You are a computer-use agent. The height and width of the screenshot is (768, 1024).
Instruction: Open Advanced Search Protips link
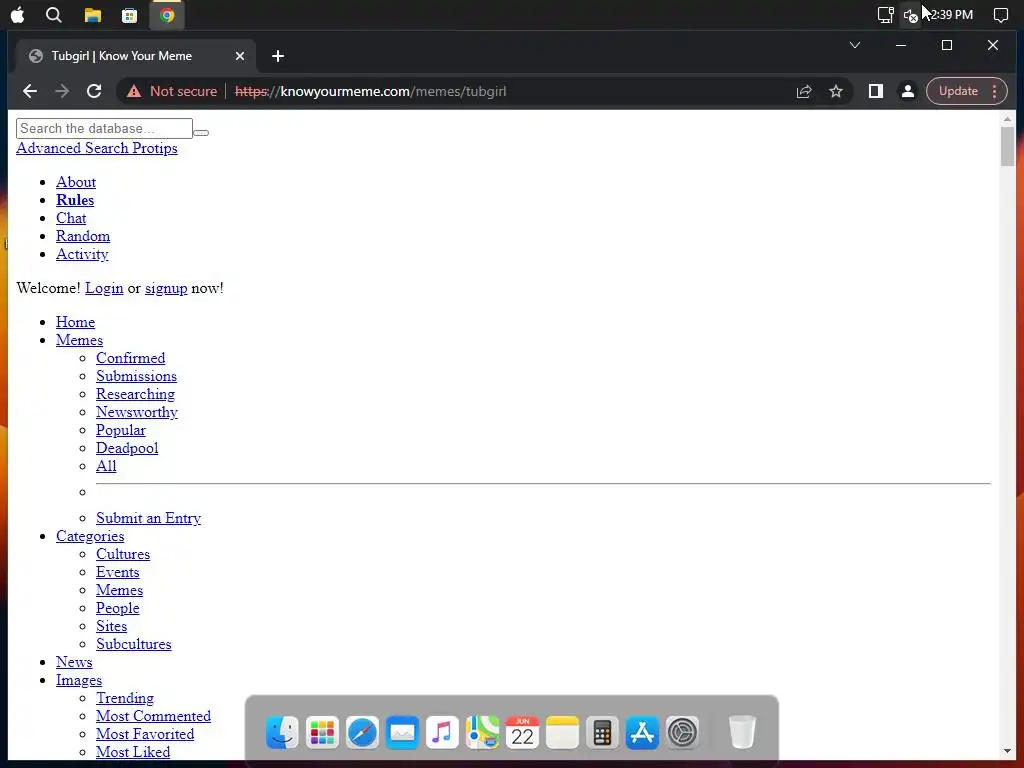point(97,148)
